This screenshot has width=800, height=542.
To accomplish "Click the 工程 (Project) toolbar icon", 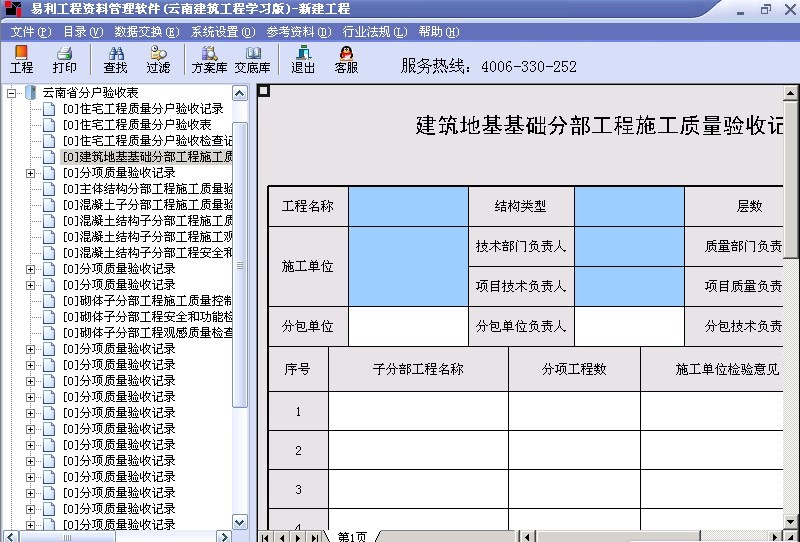I will (21, 59).
